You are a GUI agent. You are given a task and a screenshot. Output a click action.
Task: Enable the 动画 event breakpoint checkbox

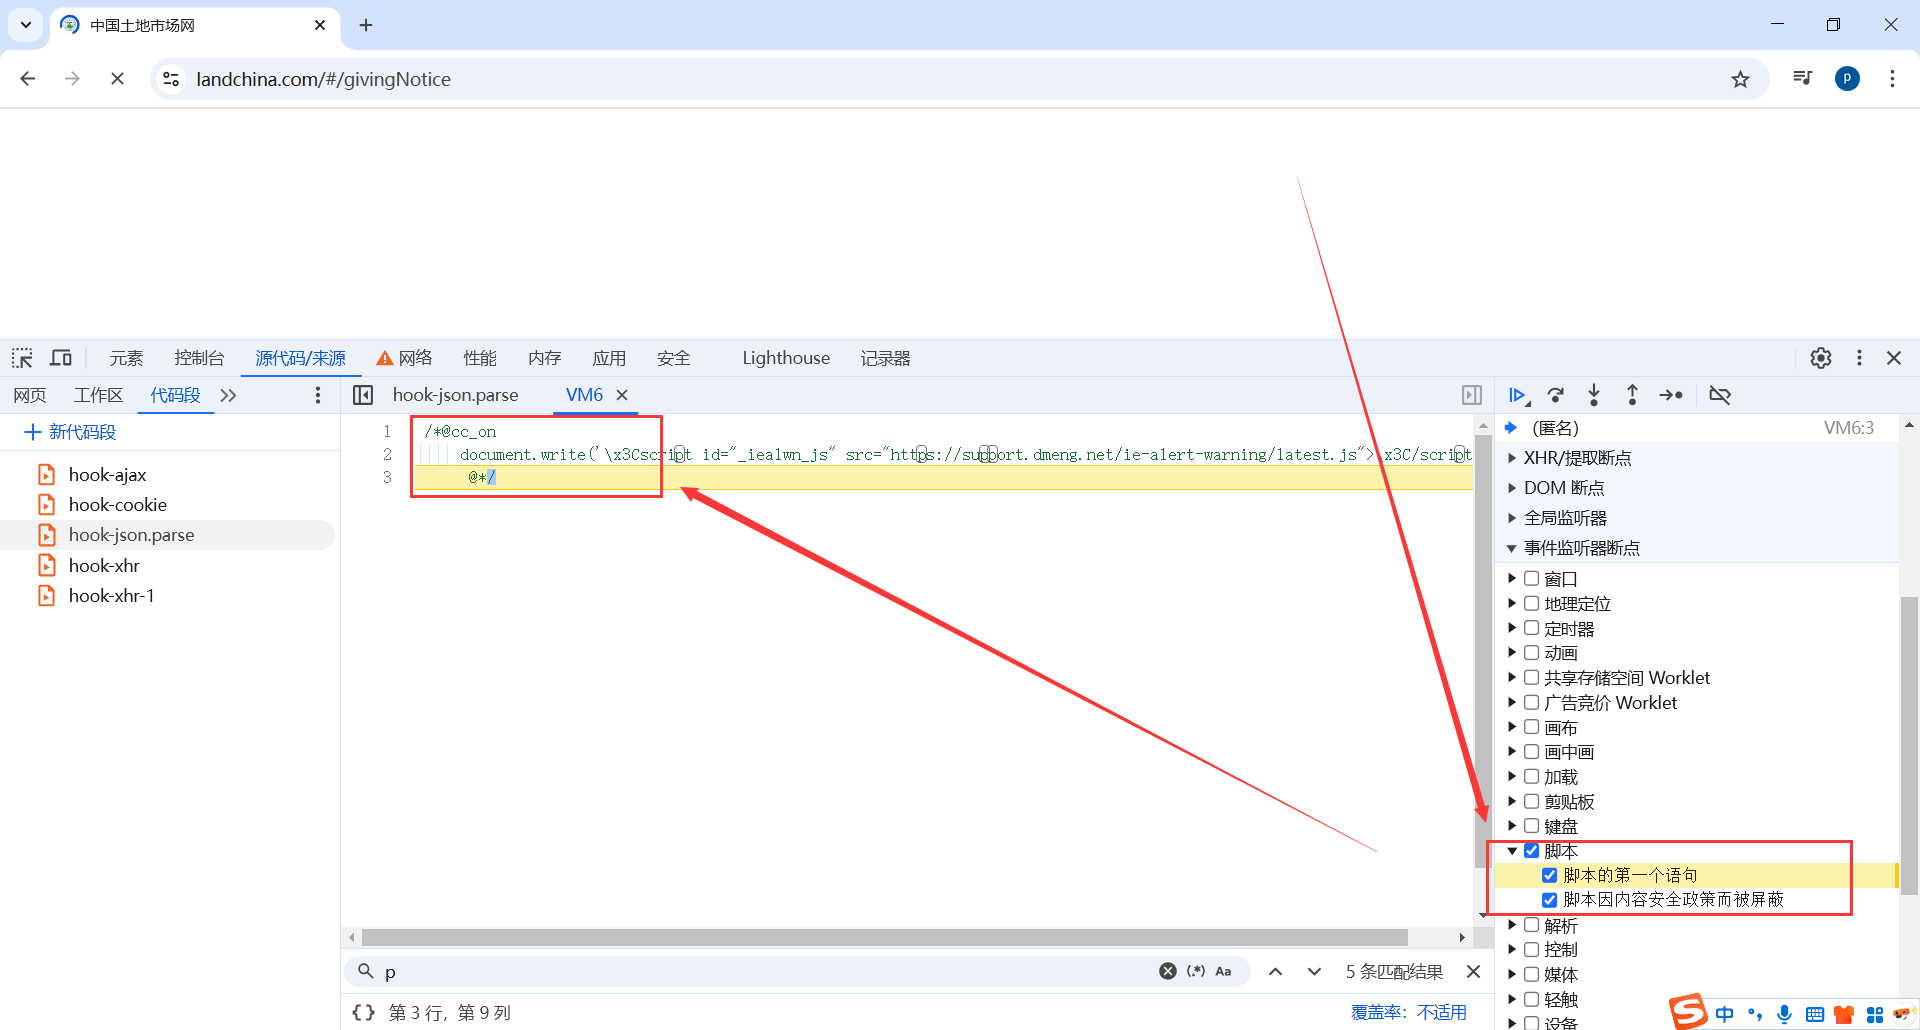[1531, 652]
